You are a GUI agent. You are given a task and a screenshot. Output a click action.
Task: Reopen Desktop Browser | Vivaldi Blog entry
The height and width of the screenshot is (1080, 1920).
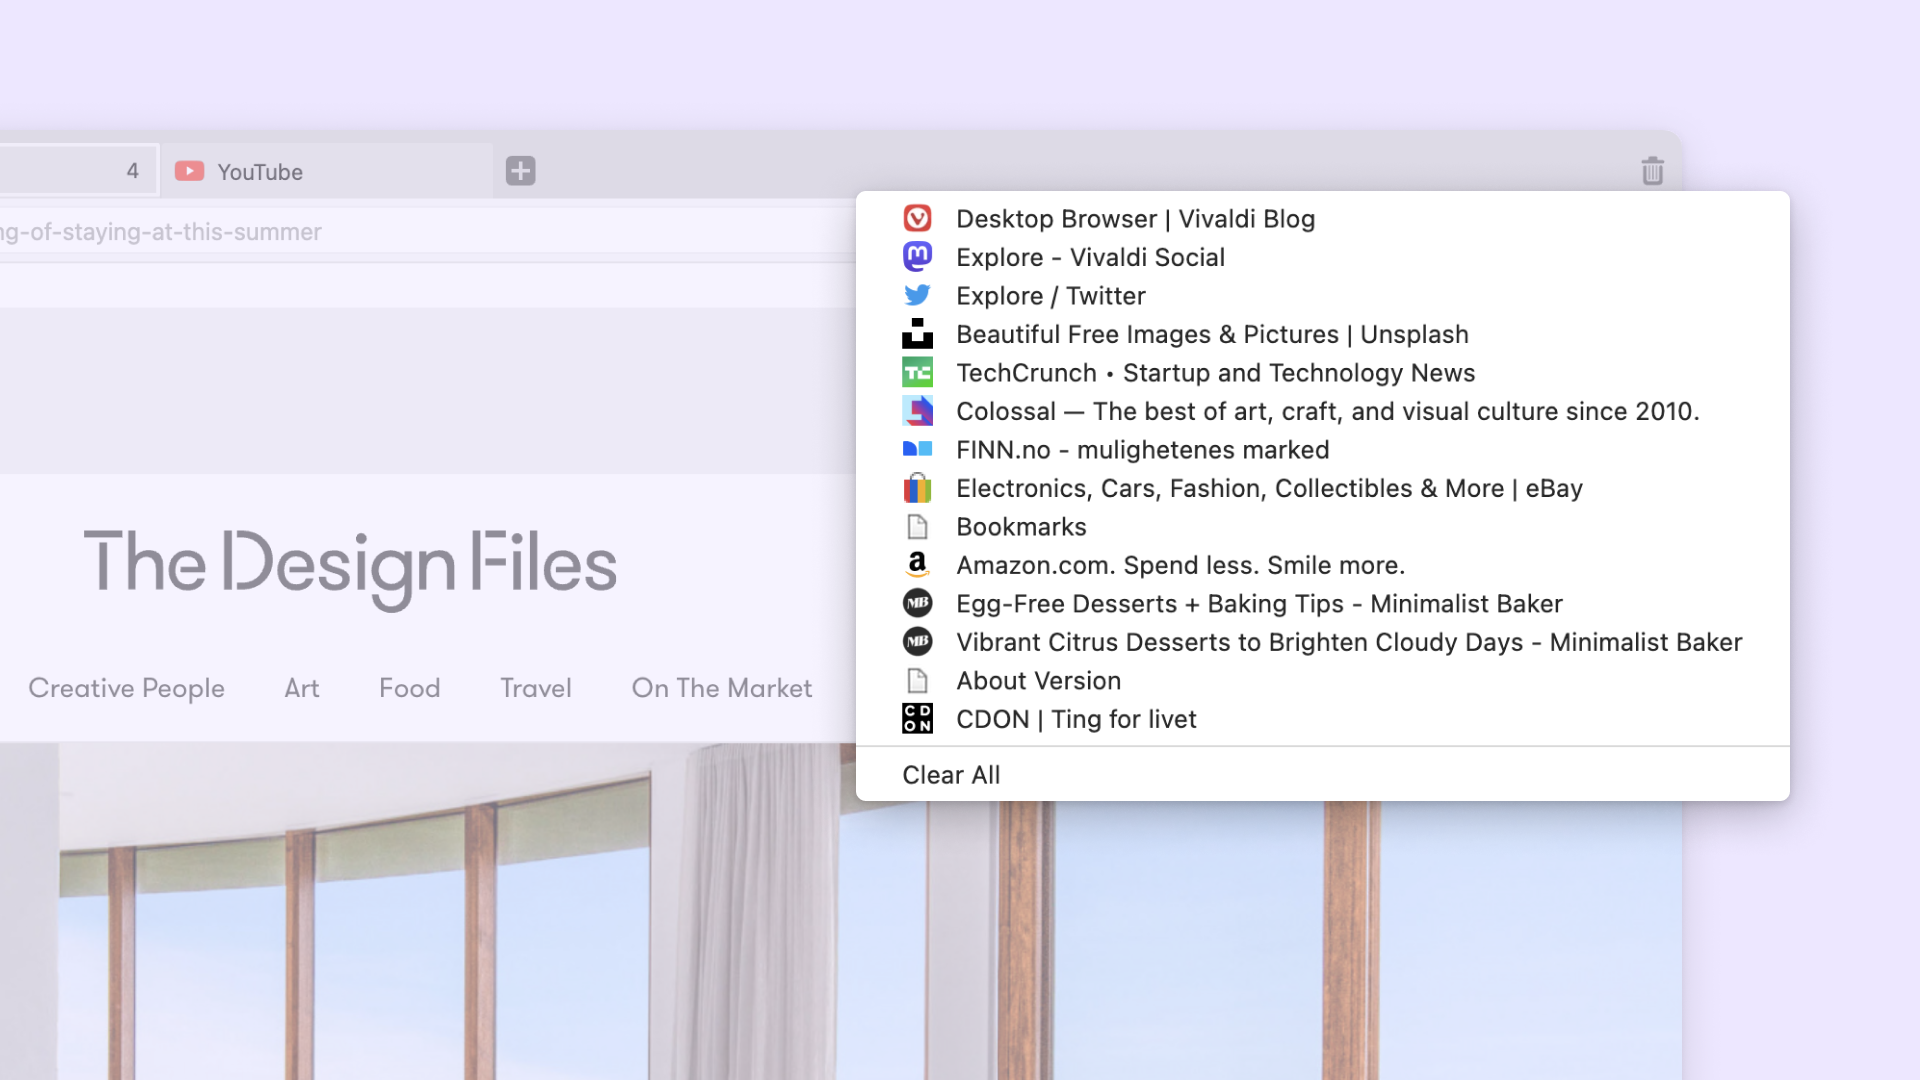(1322, 219)
